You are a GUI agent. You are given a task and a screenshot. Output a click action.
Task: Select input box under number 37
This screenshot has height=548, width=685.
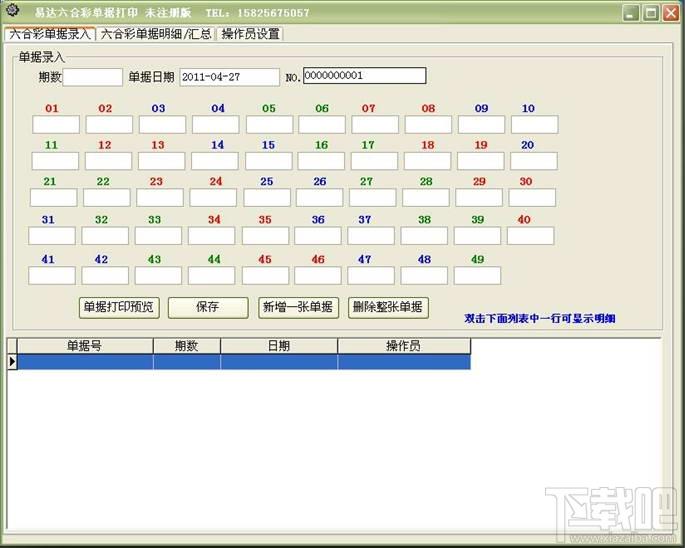pos(371,236)
